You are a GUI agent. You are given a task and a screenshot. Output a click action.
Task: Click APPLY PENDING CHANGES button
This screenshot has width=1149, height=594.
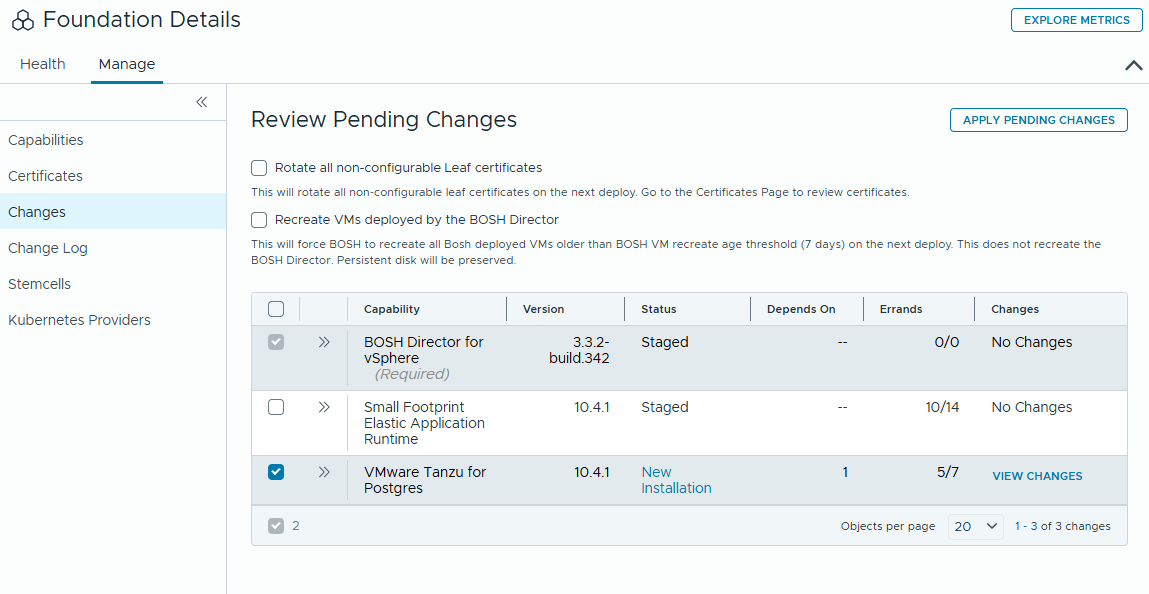point(1038,120)
